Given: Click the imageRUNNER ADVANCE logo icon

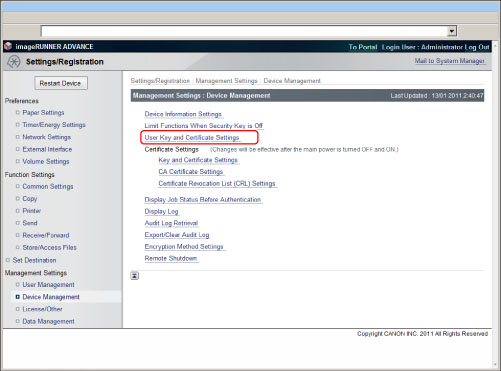Looking at the screenshot, I should [x=8, y=46].
